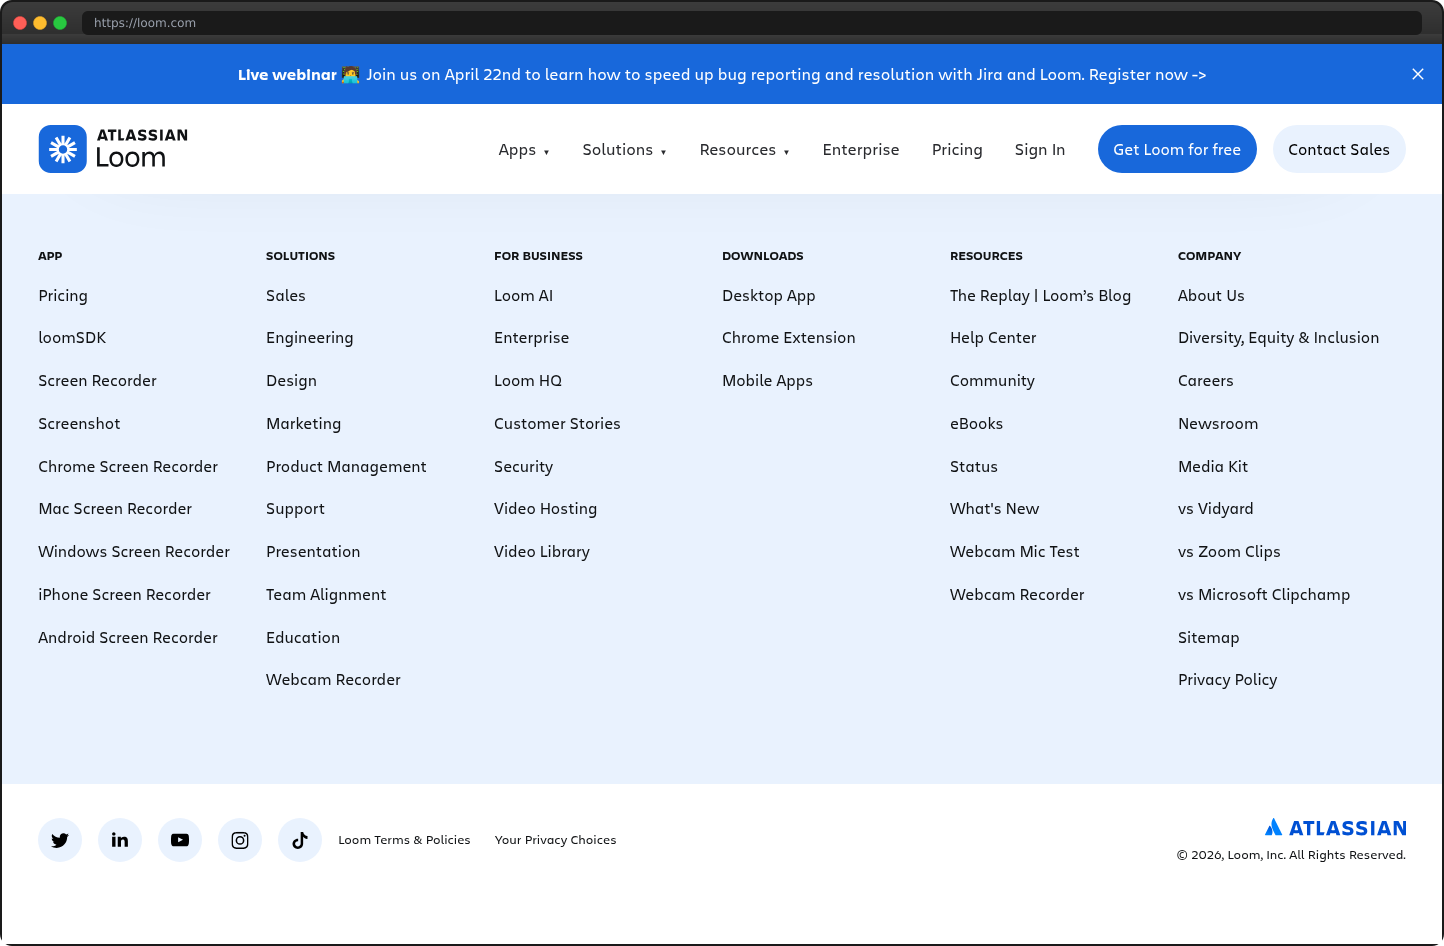Visit the Chrome Extension download link
The width and height of the screenshot is (1444, 946).
coord(788,338)
